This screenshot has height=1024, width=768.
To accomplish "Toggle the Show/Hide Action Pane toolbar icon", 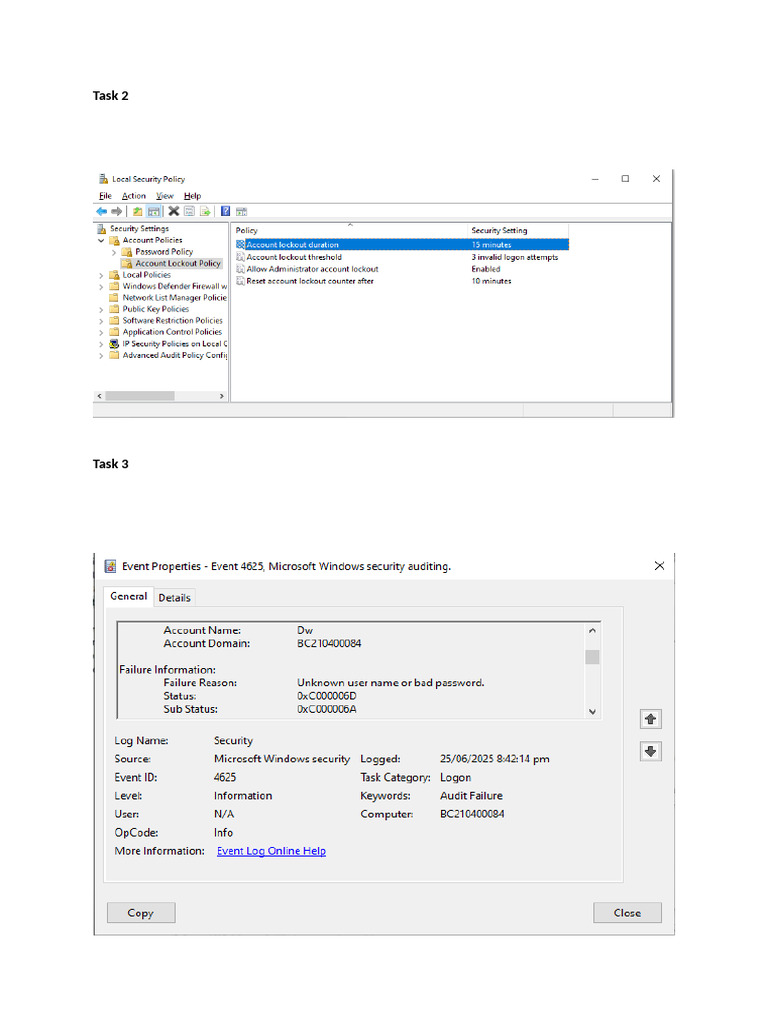I will click(x=241, y=212).
